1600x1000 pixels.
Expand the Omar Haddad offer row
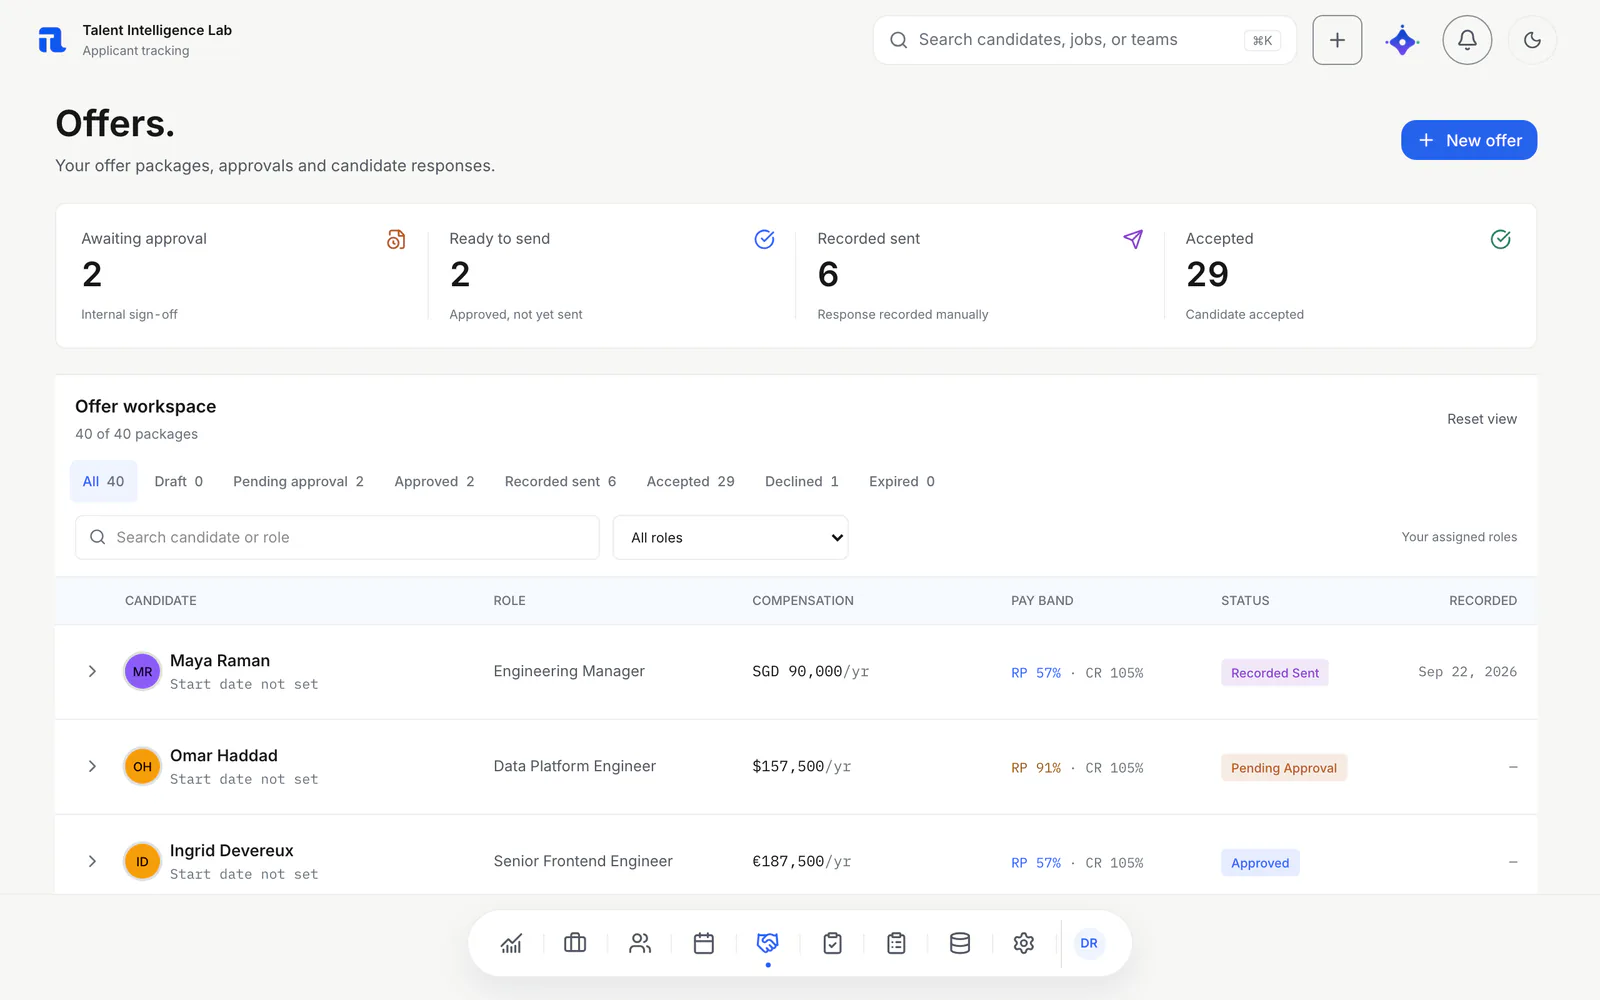coord(92,766)
